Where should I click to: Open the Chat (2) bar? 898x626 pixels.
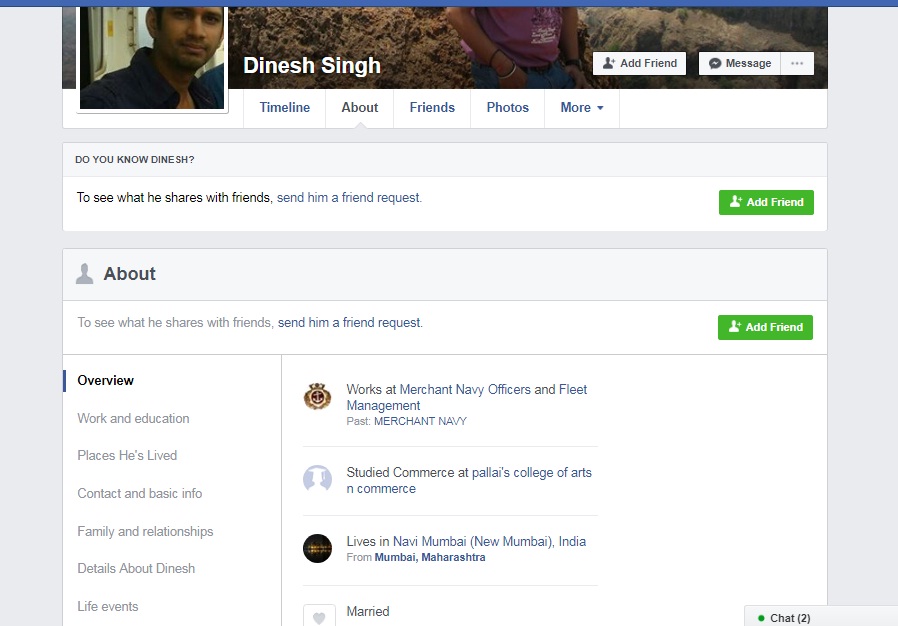821,616
